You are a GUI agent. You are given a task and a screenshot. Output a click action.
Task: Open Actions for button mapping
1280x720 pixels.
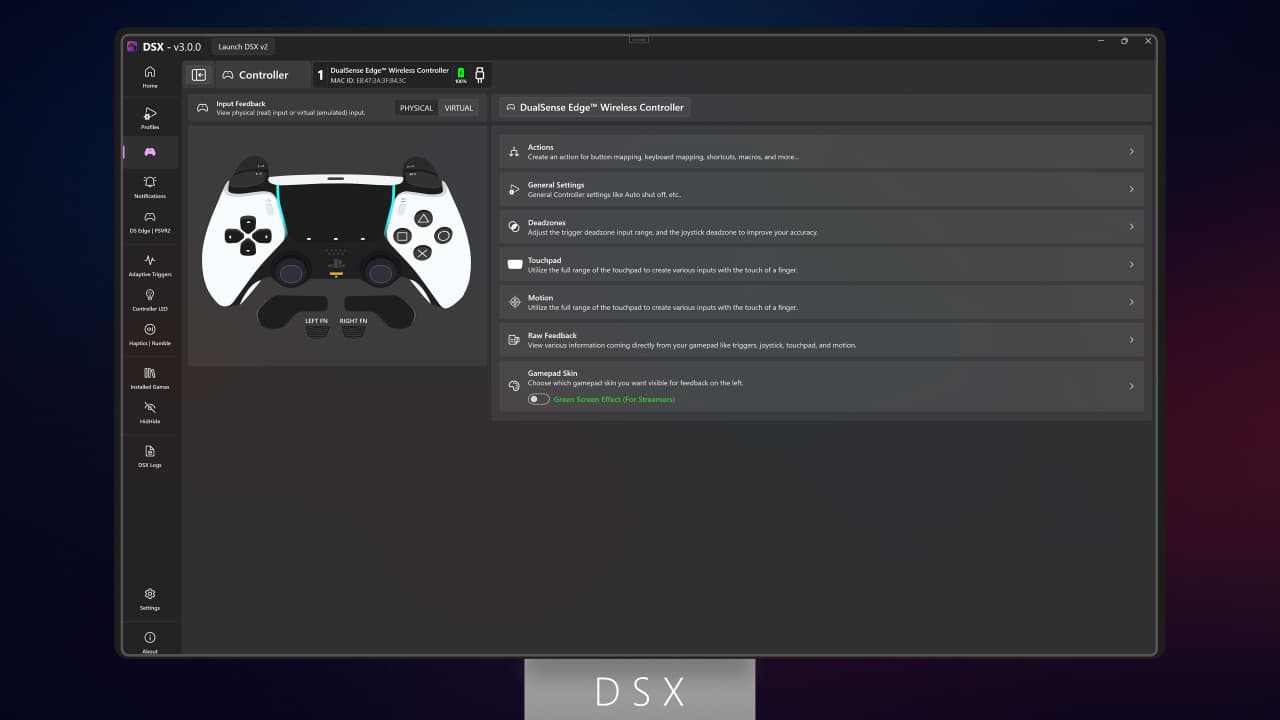coord(820,151)
